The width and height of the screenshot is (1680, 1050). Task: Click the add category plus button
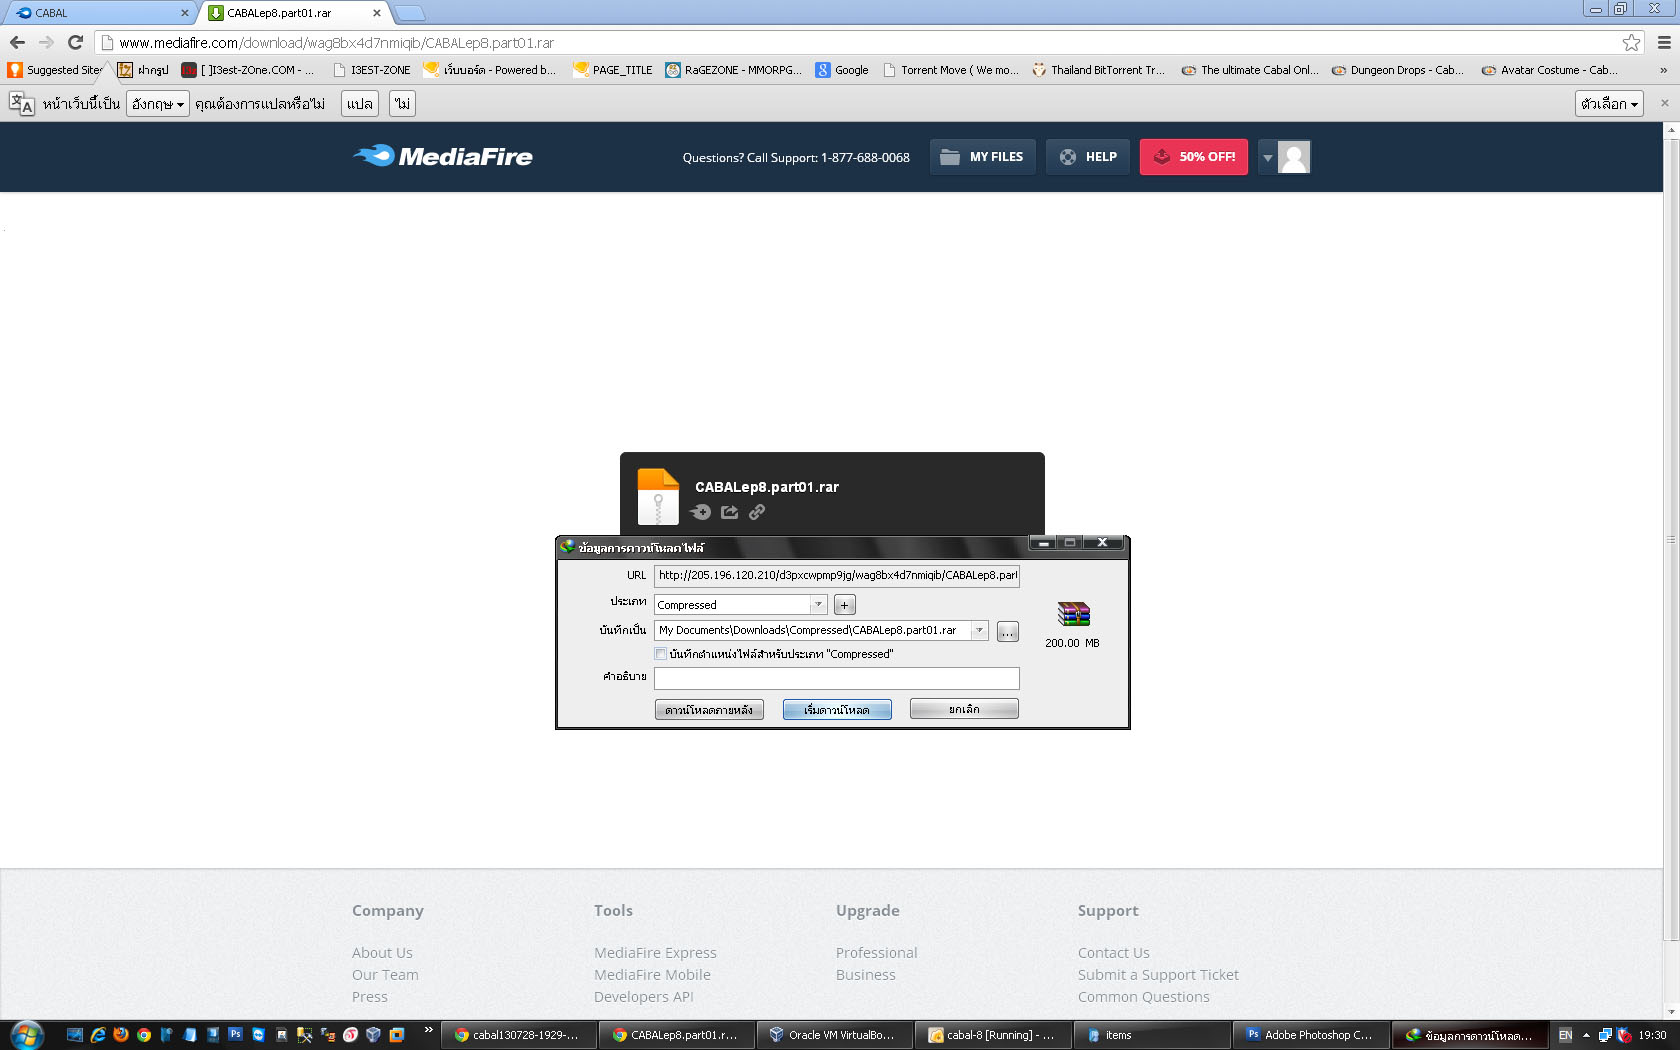[845, 605]
